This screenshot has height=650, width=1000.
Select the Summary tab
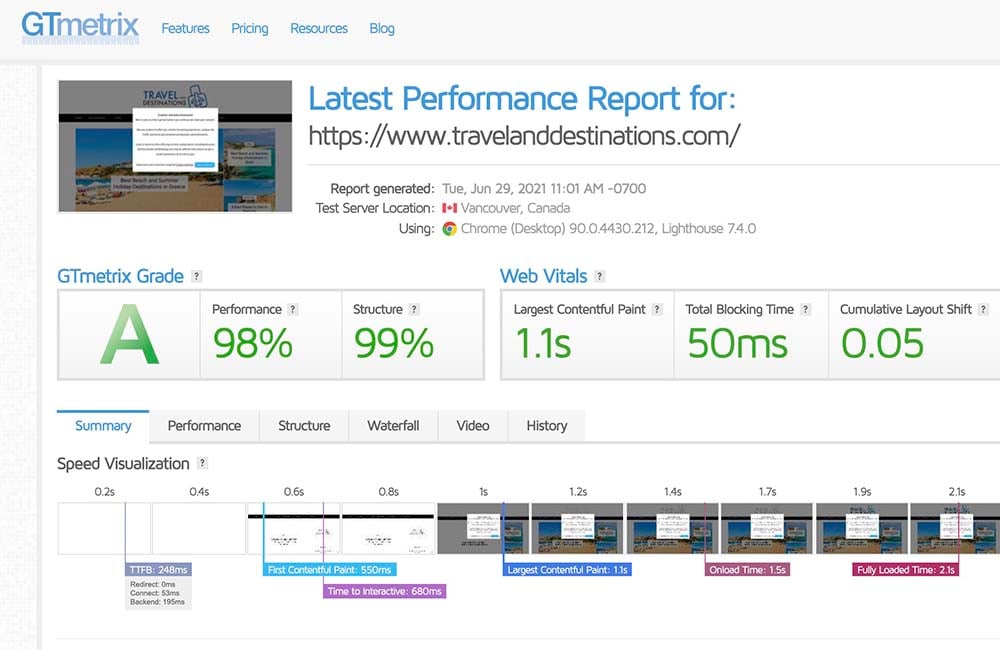103,425
